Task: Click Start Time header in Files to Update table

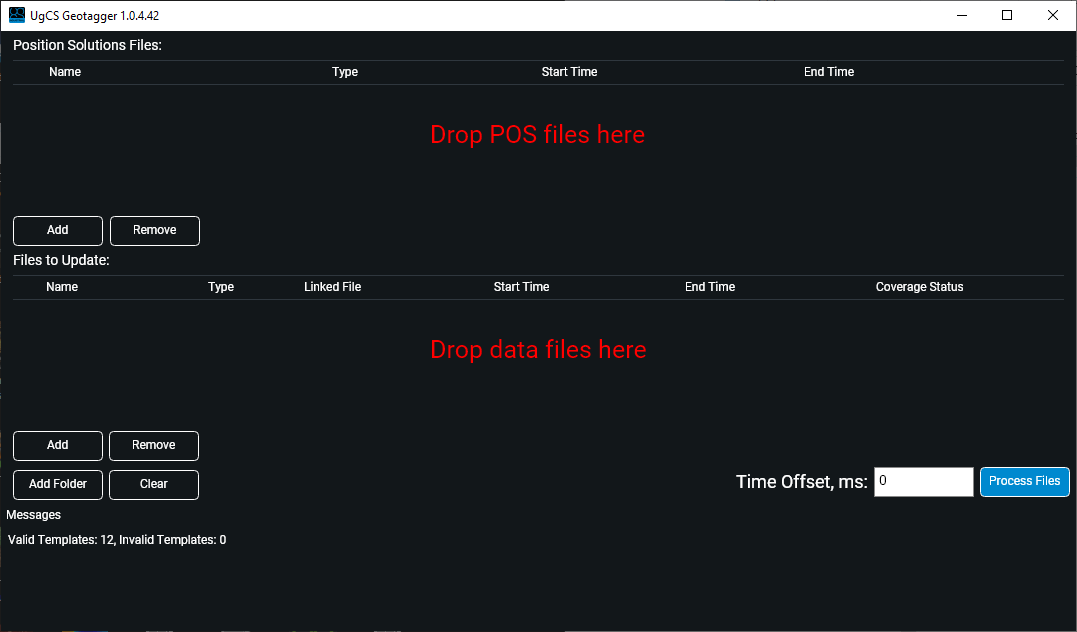Action: point(521,287)
